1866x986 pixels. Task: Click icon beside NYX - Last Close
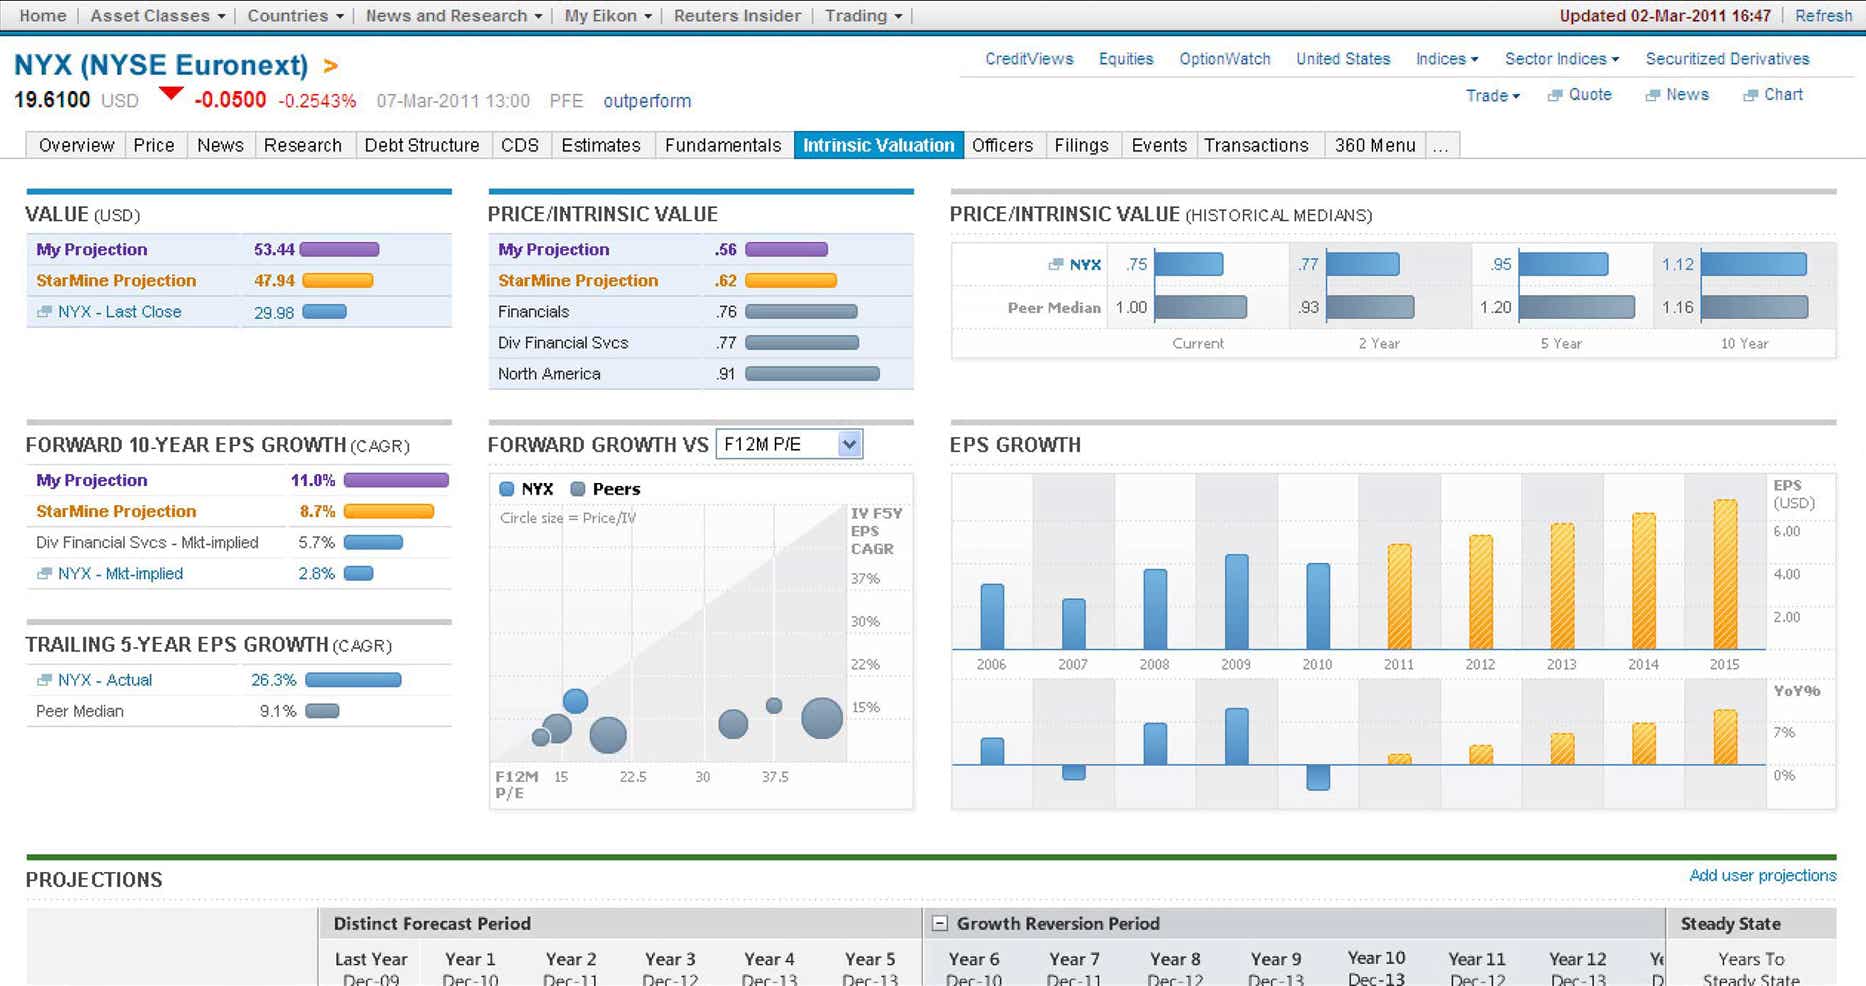point(44,312)
